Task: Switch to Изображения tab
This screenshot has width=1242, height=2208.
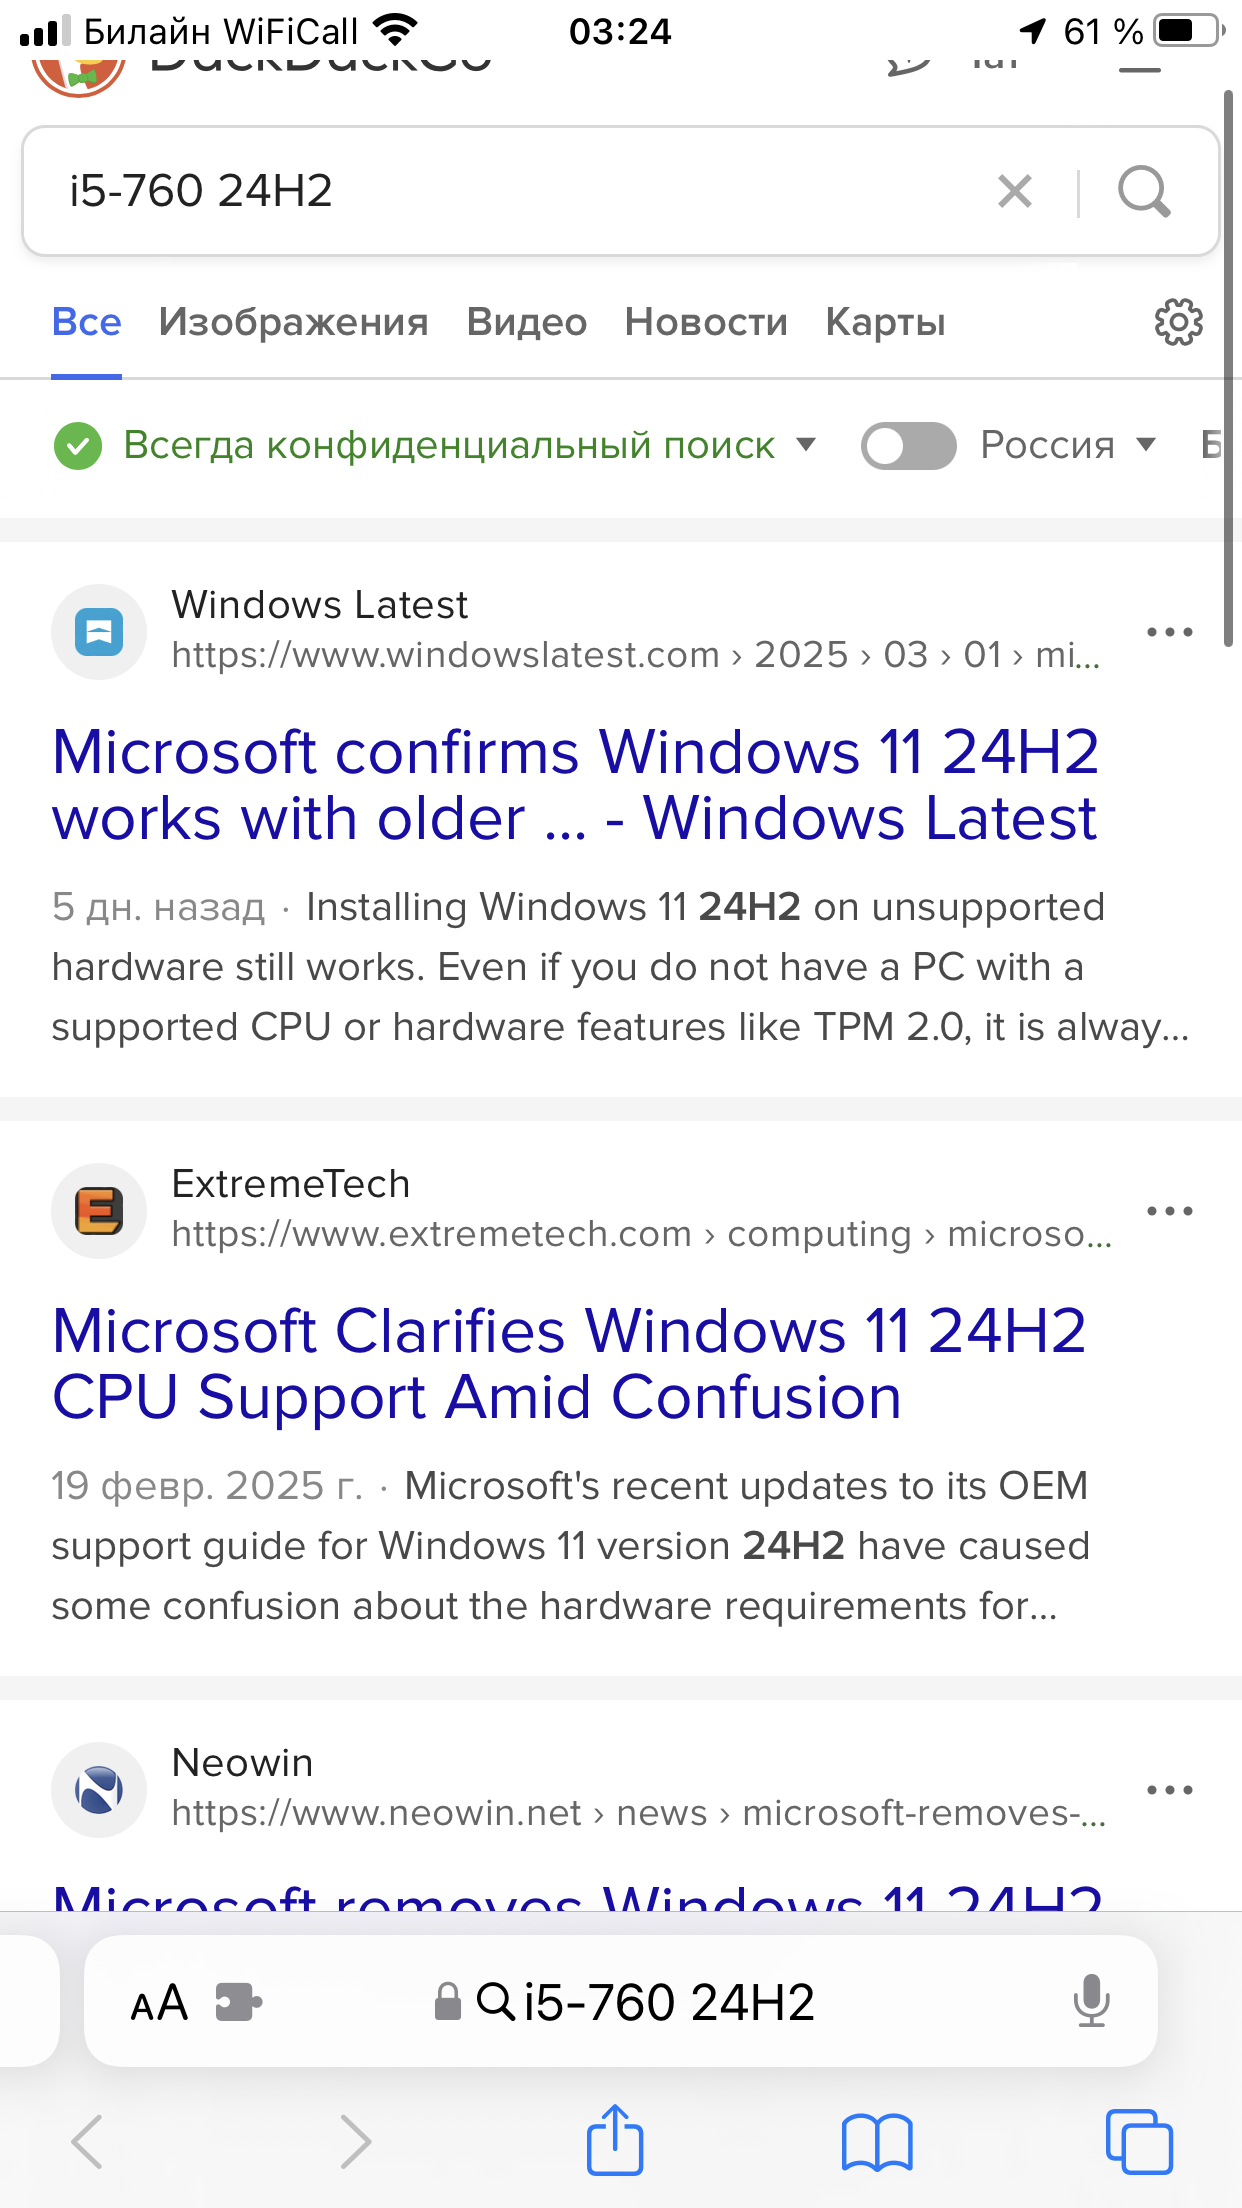Action: [293, 322]
